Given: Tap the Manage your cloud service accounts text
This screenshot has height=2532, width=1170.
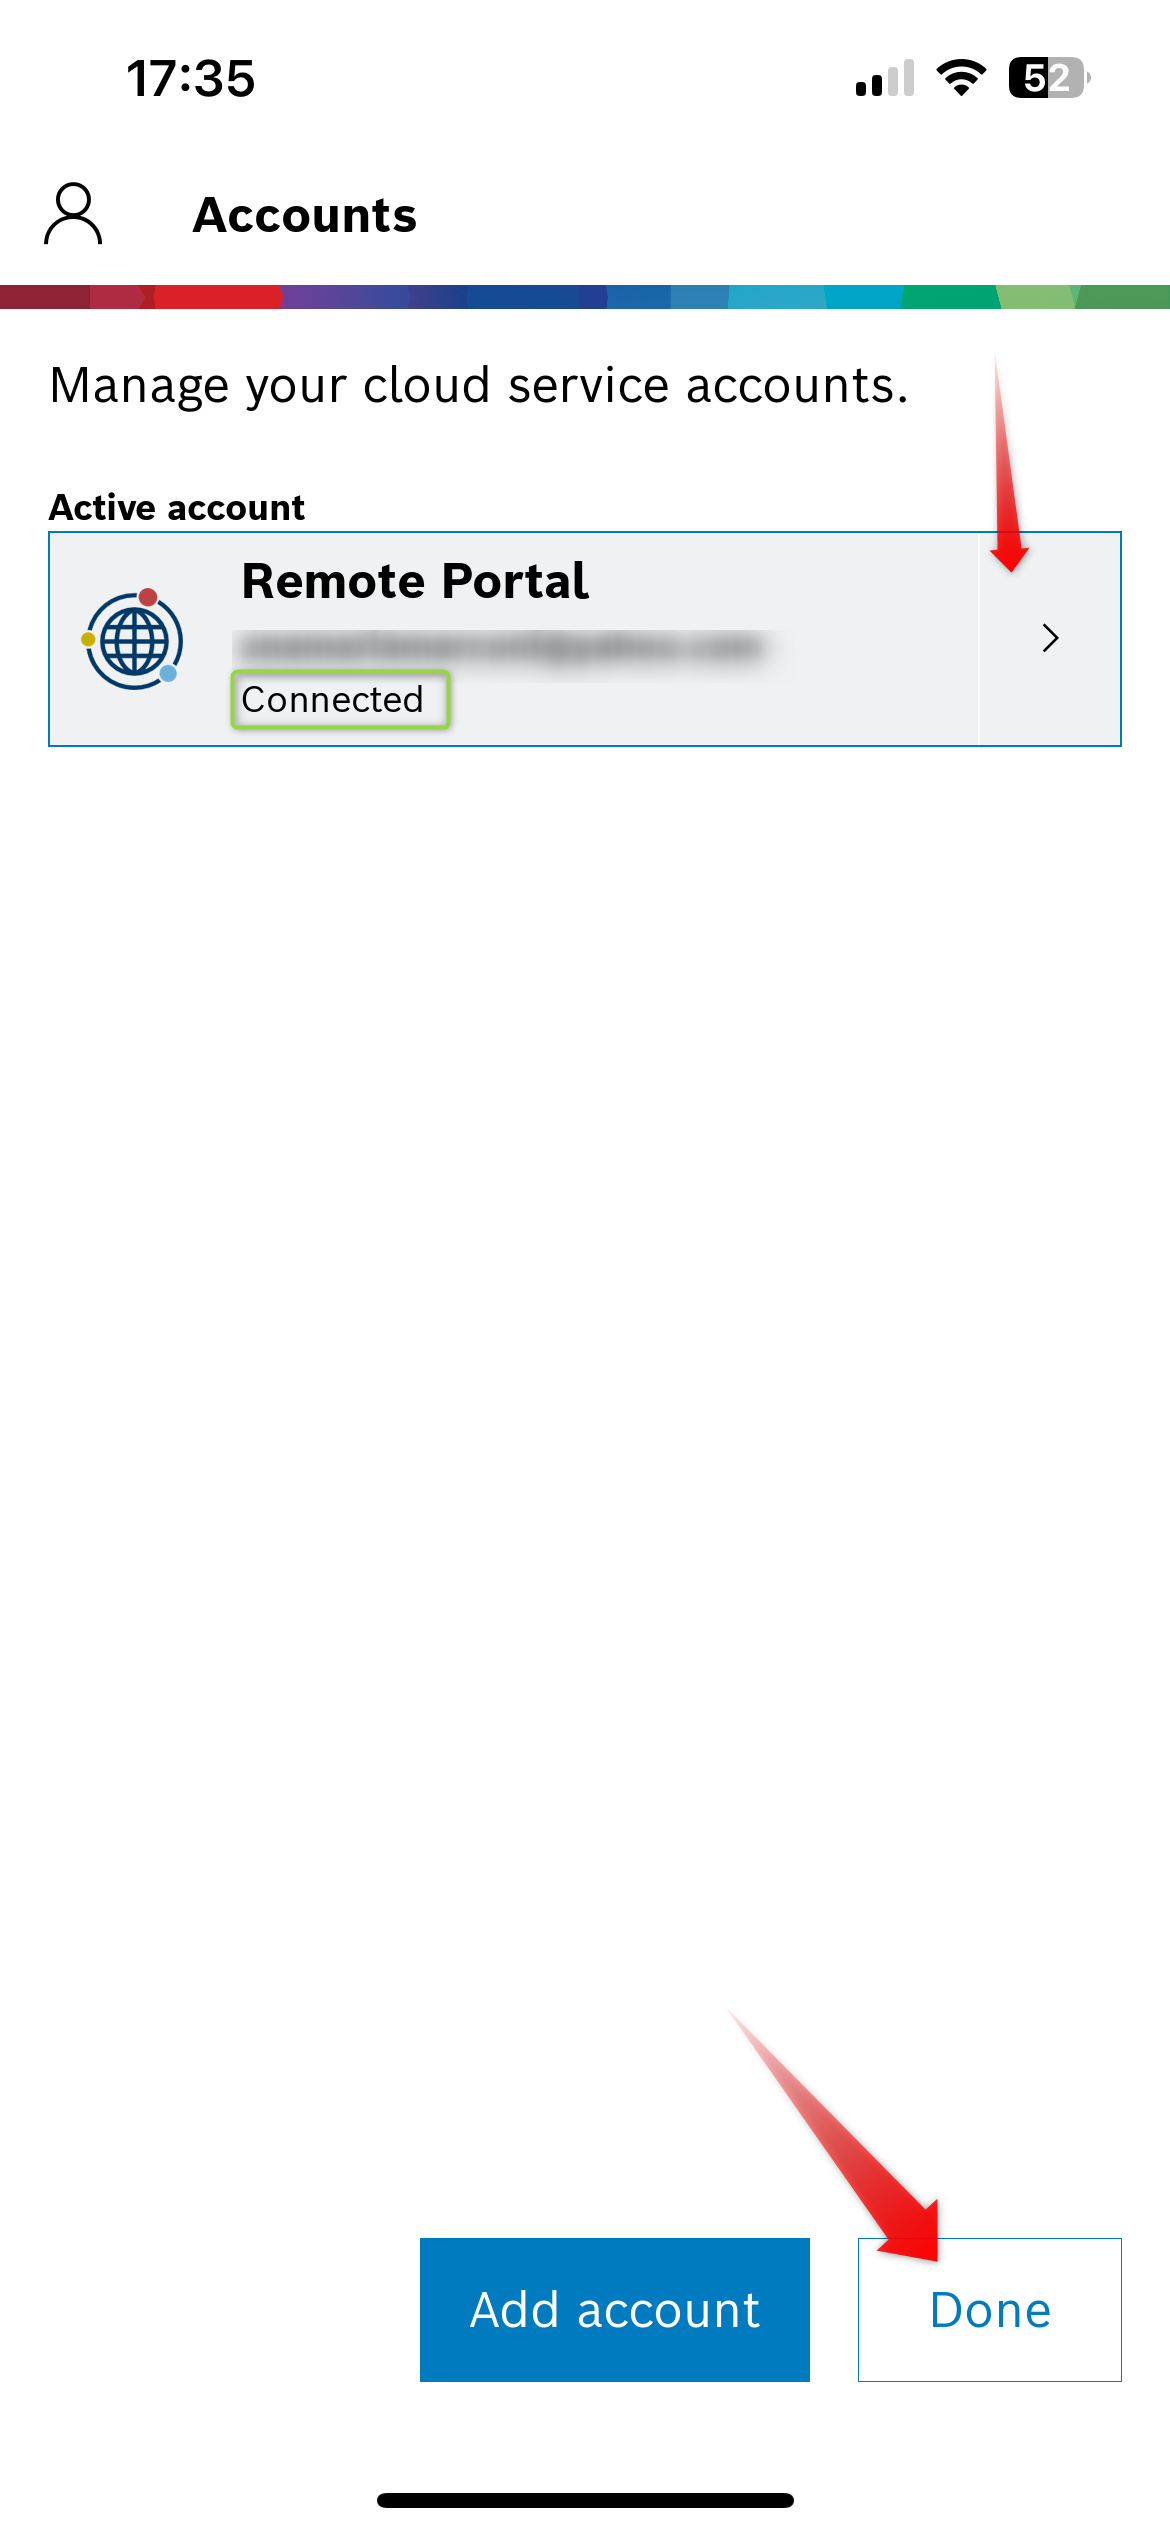Looking at the screenshot, I should (480, 385).
